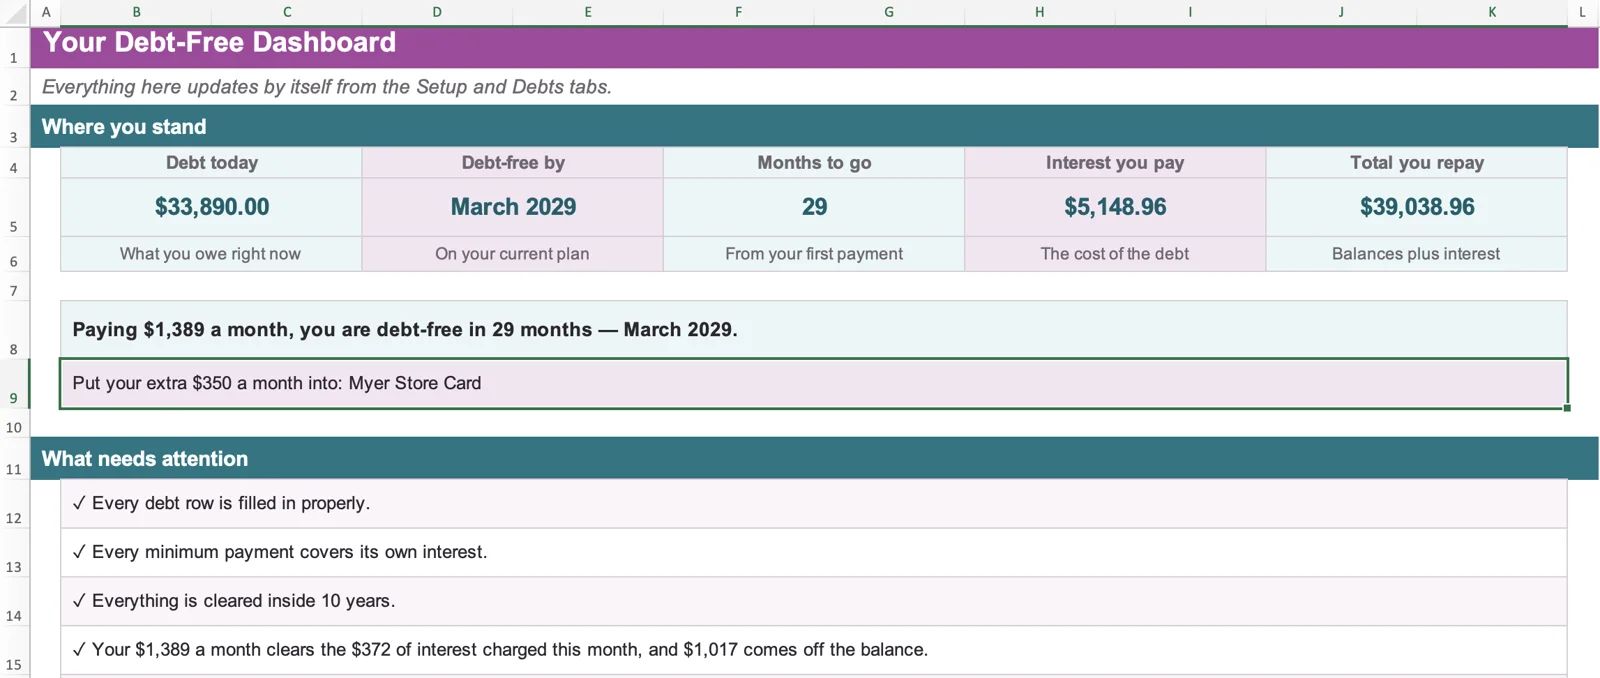Click 'What you owe right now' caption
The height and width of the screenshot is (678, 1600).
click(211, 254)
